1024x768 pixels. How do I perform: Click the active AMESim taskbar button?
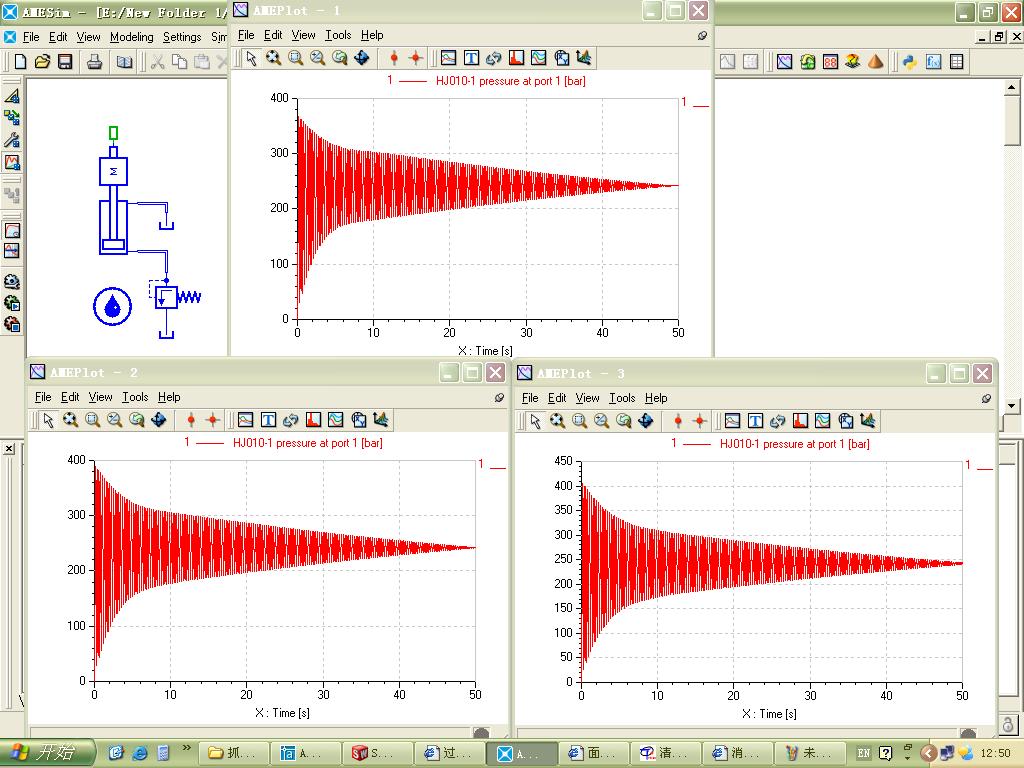point(522,754)
